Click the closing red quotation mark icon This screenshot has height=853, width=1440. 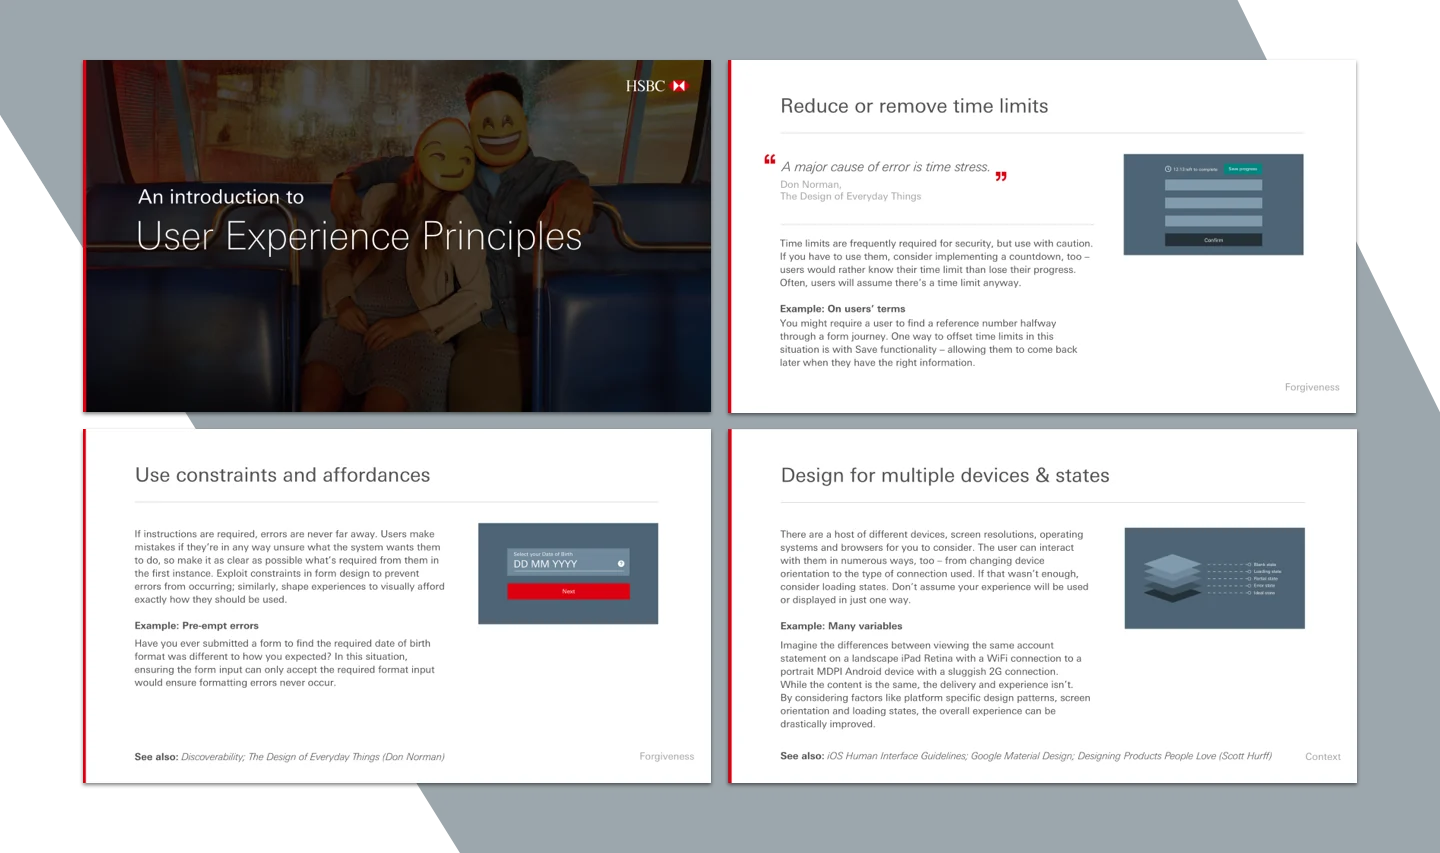[1001, 177]
